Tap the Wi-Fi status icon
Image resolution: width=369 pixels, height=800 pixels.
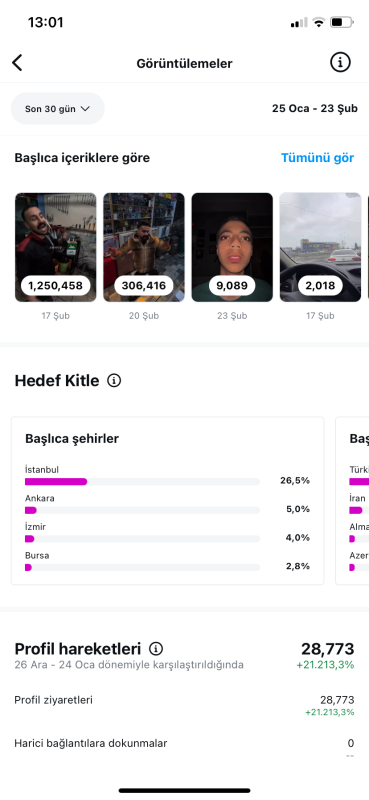click(x=319, y=22)
